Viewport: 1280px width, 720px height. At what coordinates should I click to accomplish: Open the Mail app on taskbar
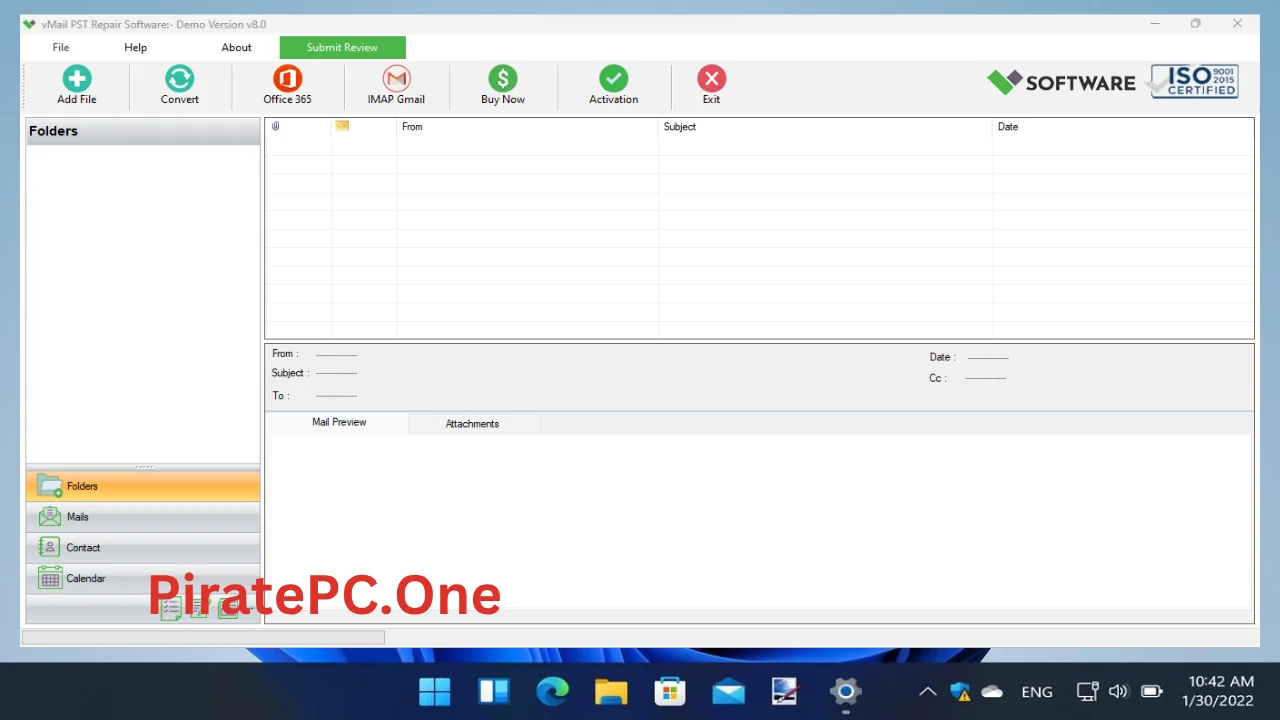(728, 691)
